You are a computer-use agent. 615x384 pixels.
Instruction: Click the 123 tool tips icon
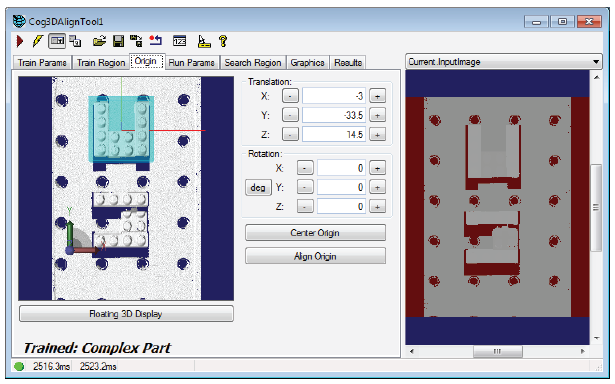[180, 41]
